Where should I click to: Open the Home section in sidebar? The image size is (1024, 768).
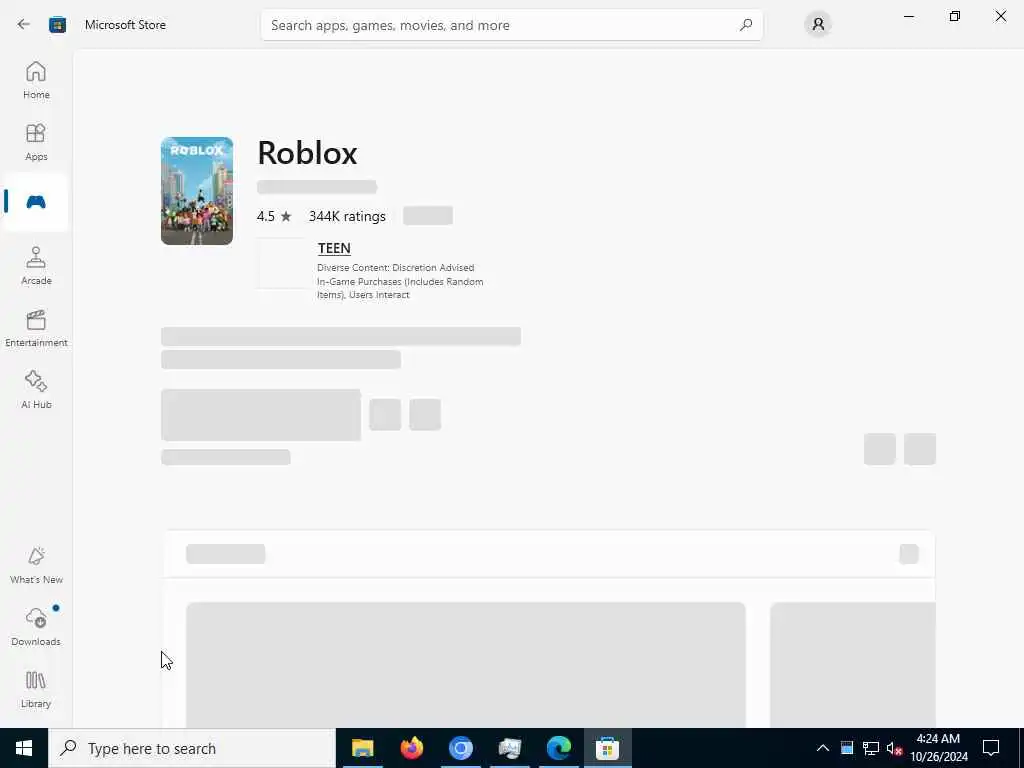click(x=36, y=80)
